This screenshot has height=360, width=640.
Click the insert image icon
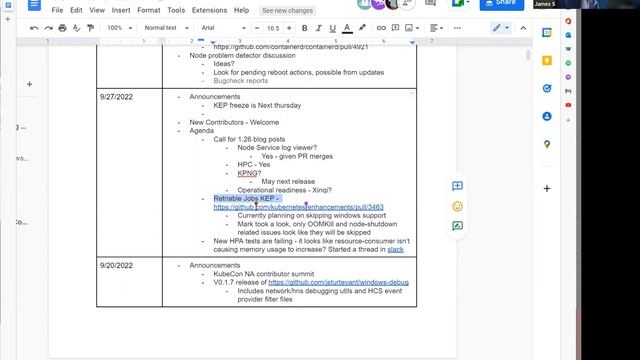click(x=409, y=28)
